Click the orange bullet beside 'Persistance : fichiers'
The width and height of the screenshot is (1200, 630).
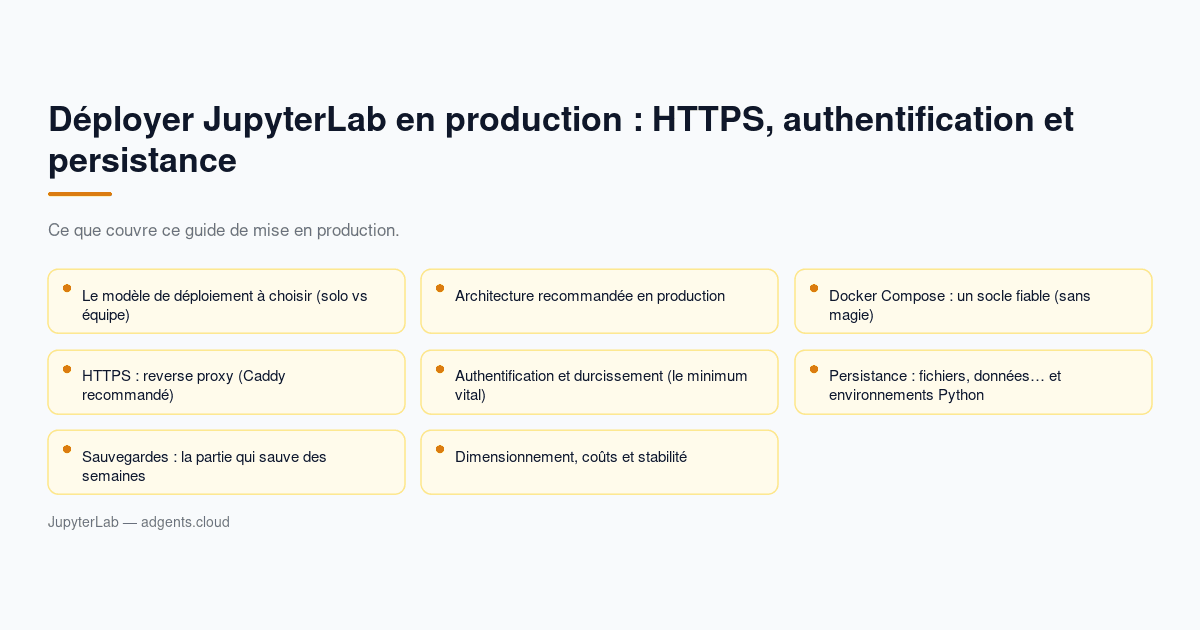click(x=814, y=369)
